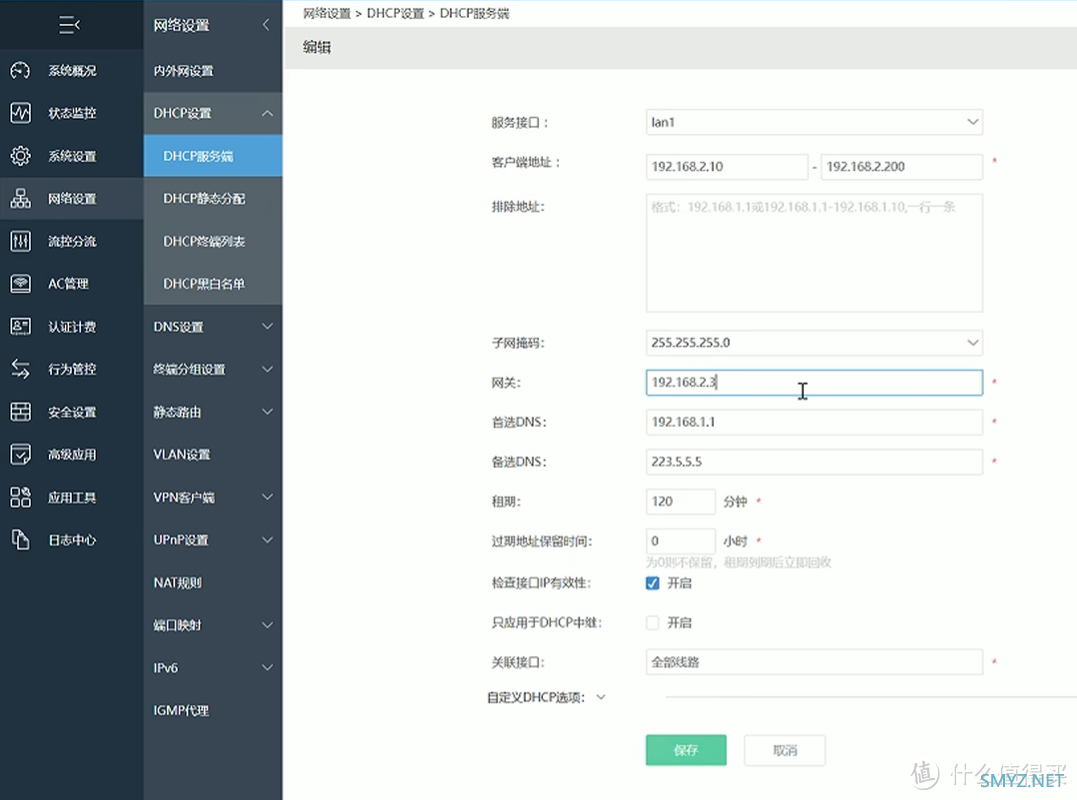This screenshot has height=800, width=1077.
Task: Open DHCP终端列表 menu item
Action: 213,241
